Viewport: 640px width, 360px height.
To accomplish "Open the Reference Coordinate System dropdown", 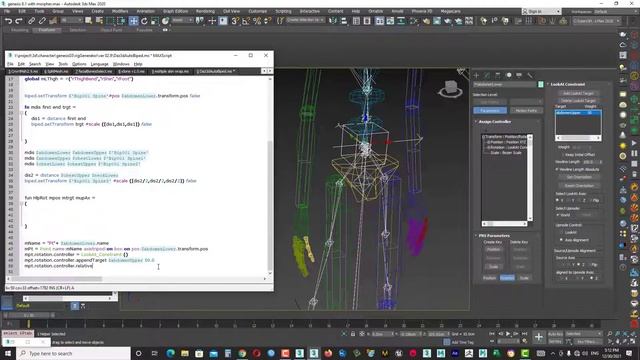I will [182, 20].
